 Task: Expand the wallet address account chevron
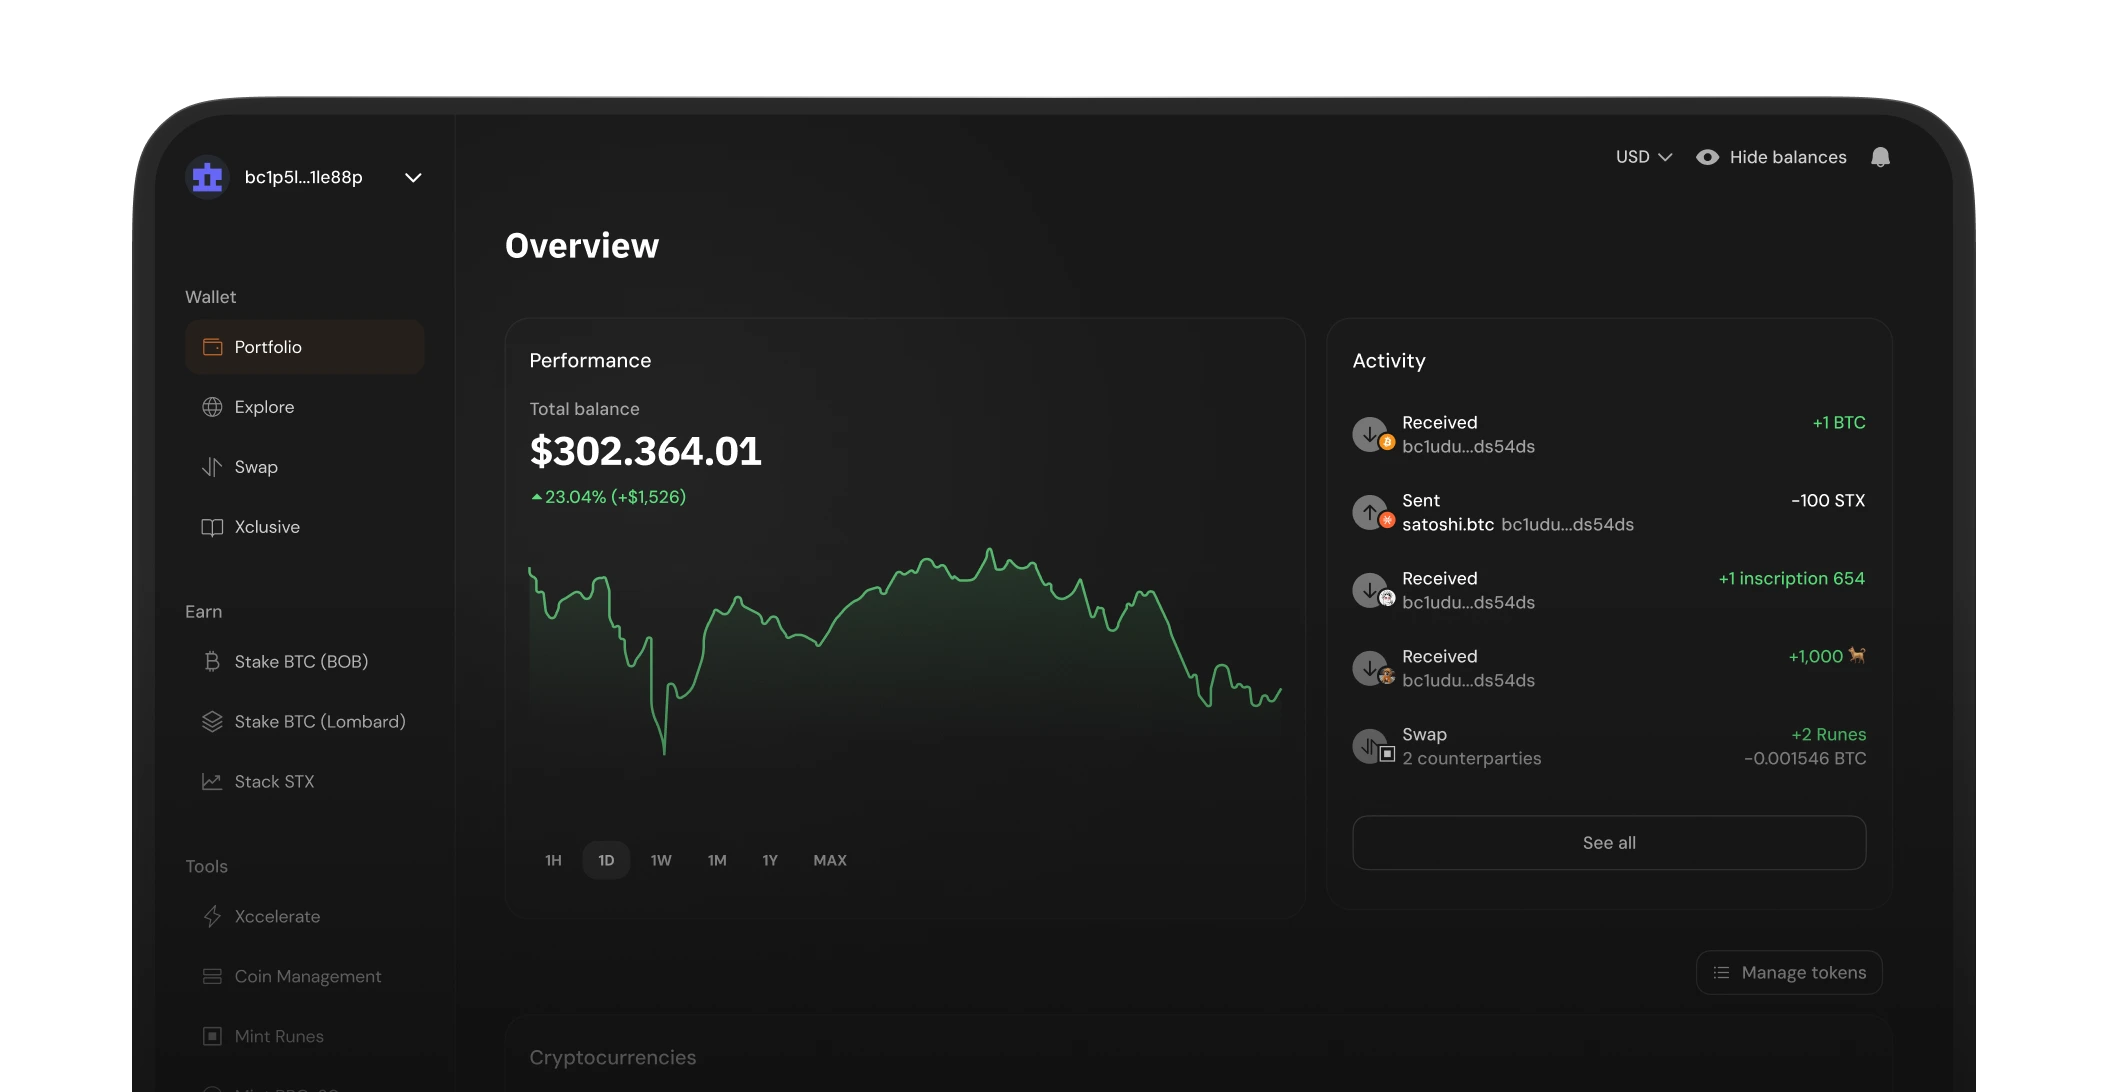click(x=413, y=178)
